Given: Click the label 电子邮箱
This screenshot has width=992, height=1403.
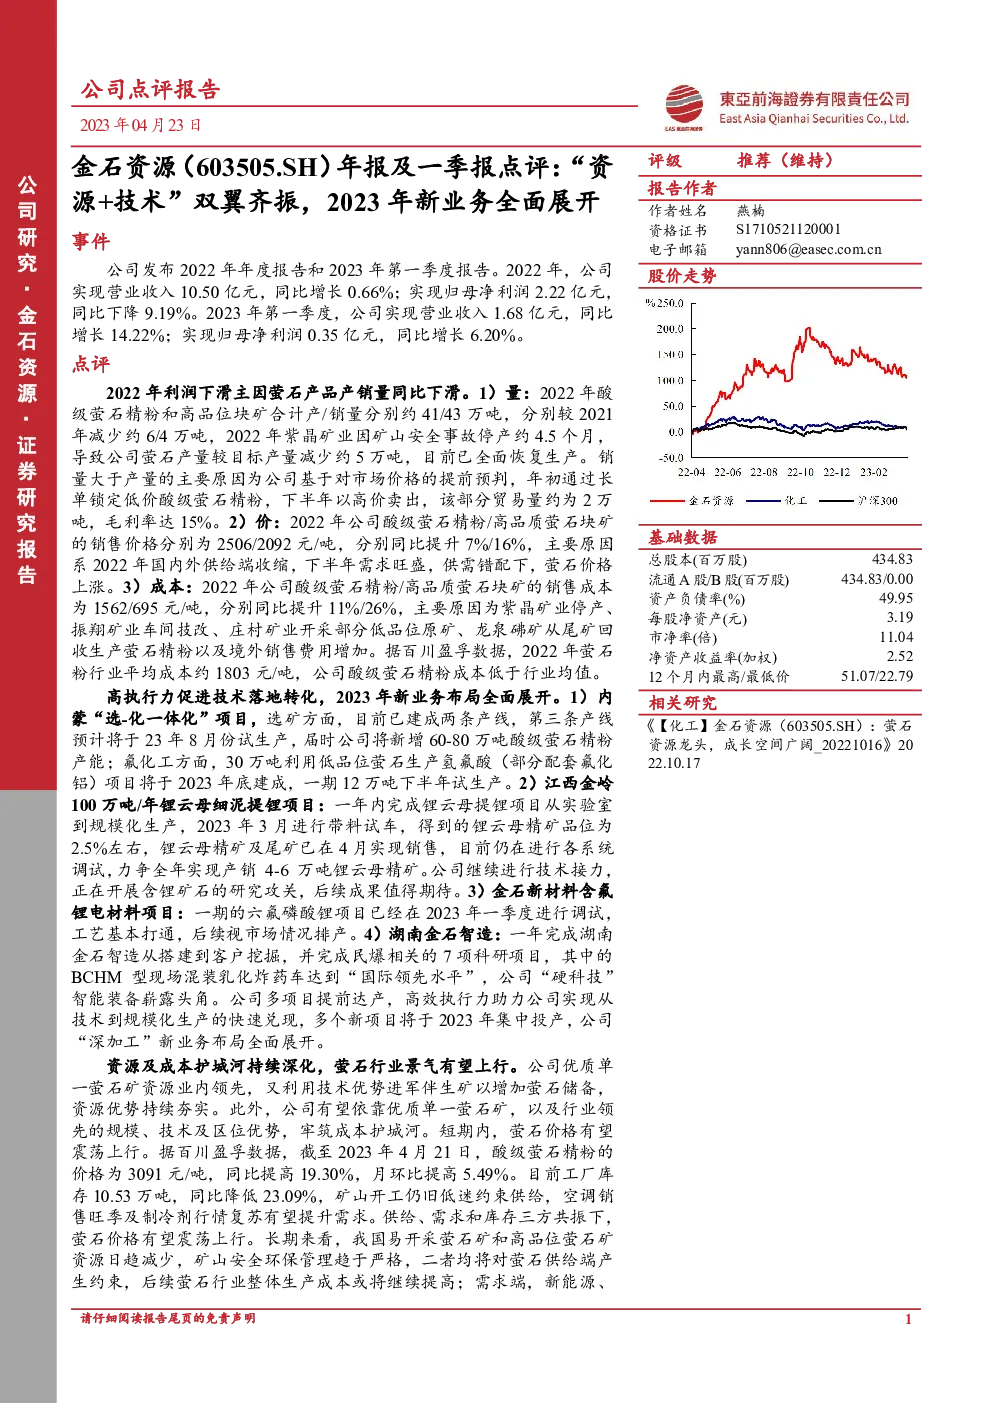Looking at the screenshot, I should [x=677, y=250].
